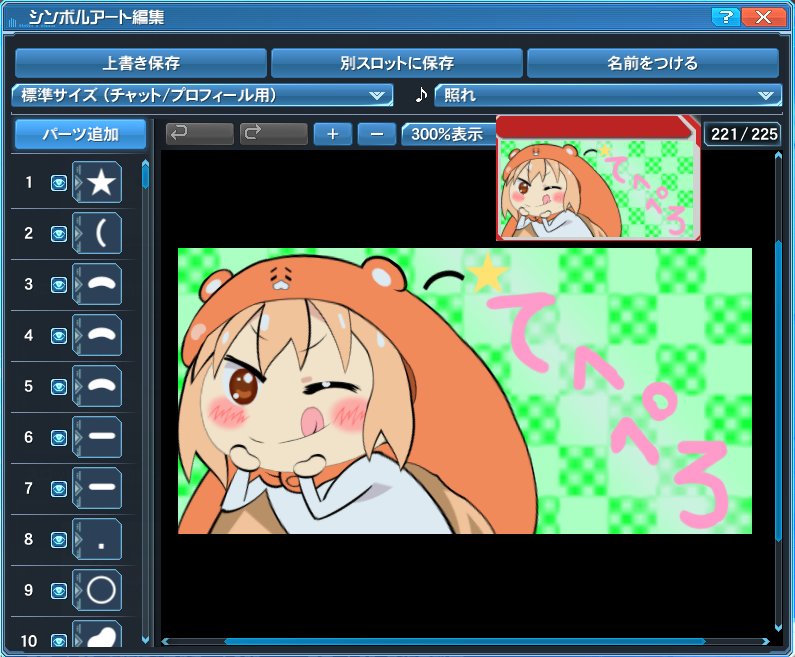Open the 照れ sound effect dropdown
Screen dimensions: 795x657
[608, 95]
